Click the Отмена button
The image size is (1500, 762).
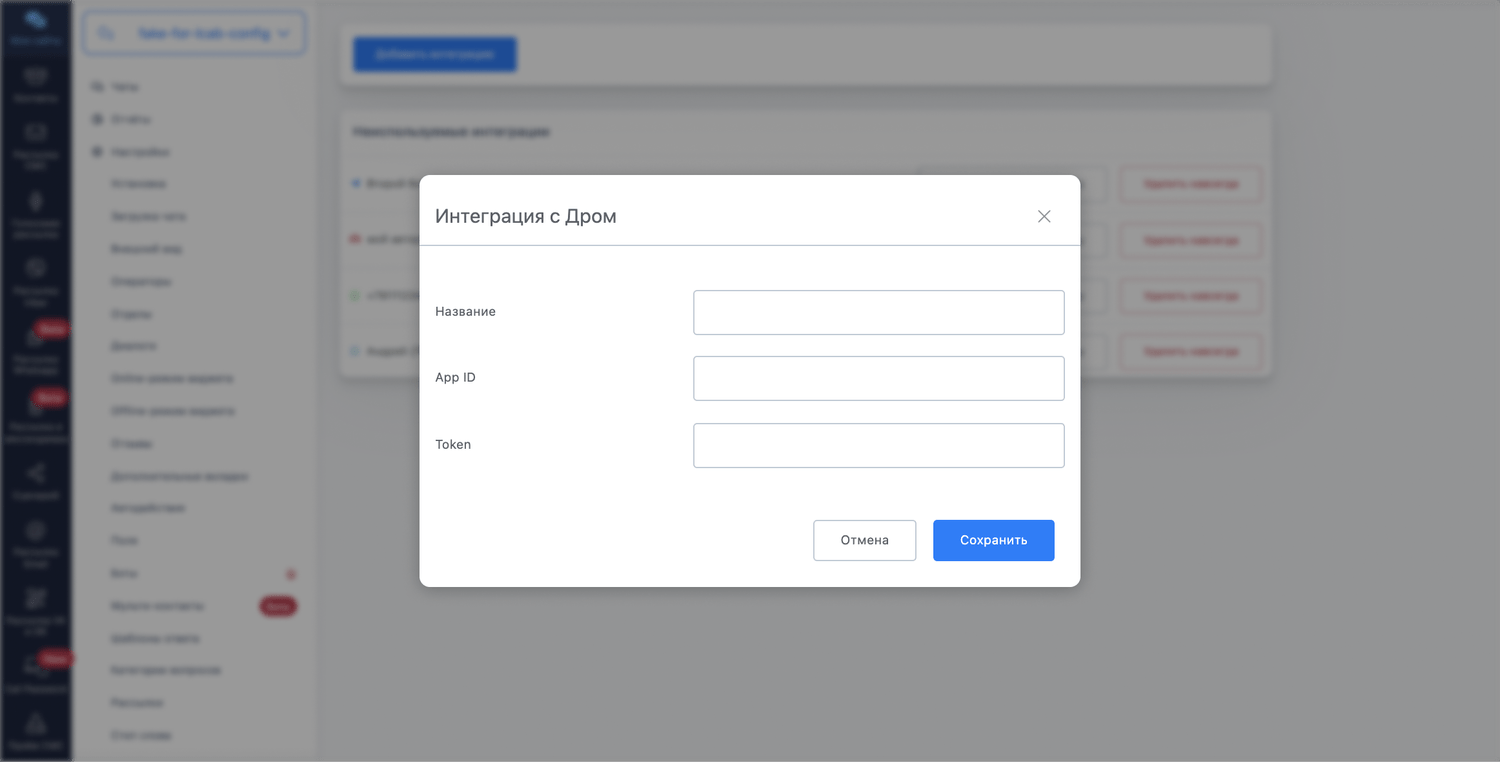[x=865, y=540]
